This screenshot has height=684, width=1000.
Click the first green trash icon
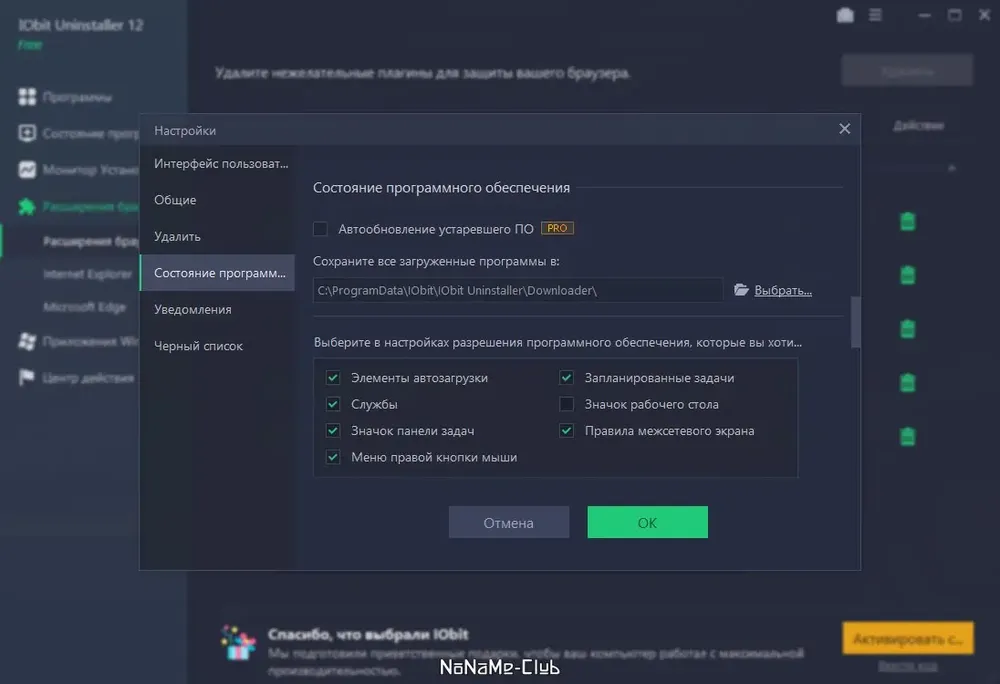pos(908,221)
